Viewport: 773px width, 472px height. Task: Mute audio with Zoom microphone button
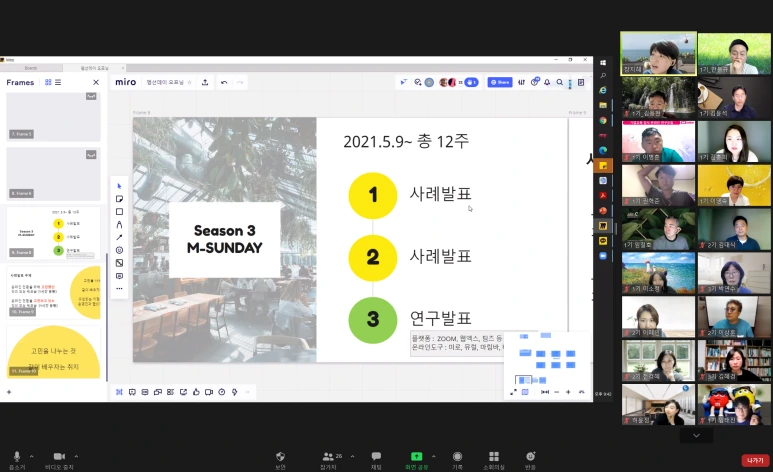[17, 460]
